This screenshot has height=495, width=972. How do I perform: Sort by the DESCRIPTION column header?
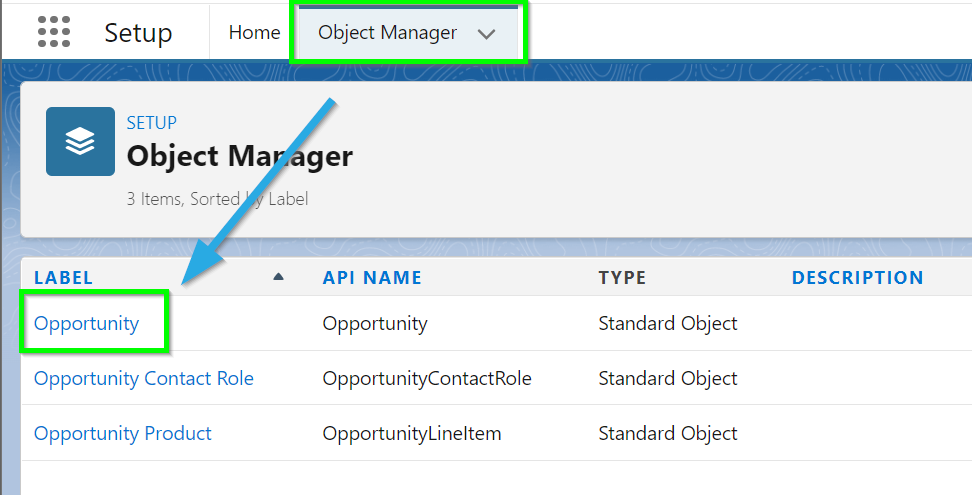(x=858, y=278)
